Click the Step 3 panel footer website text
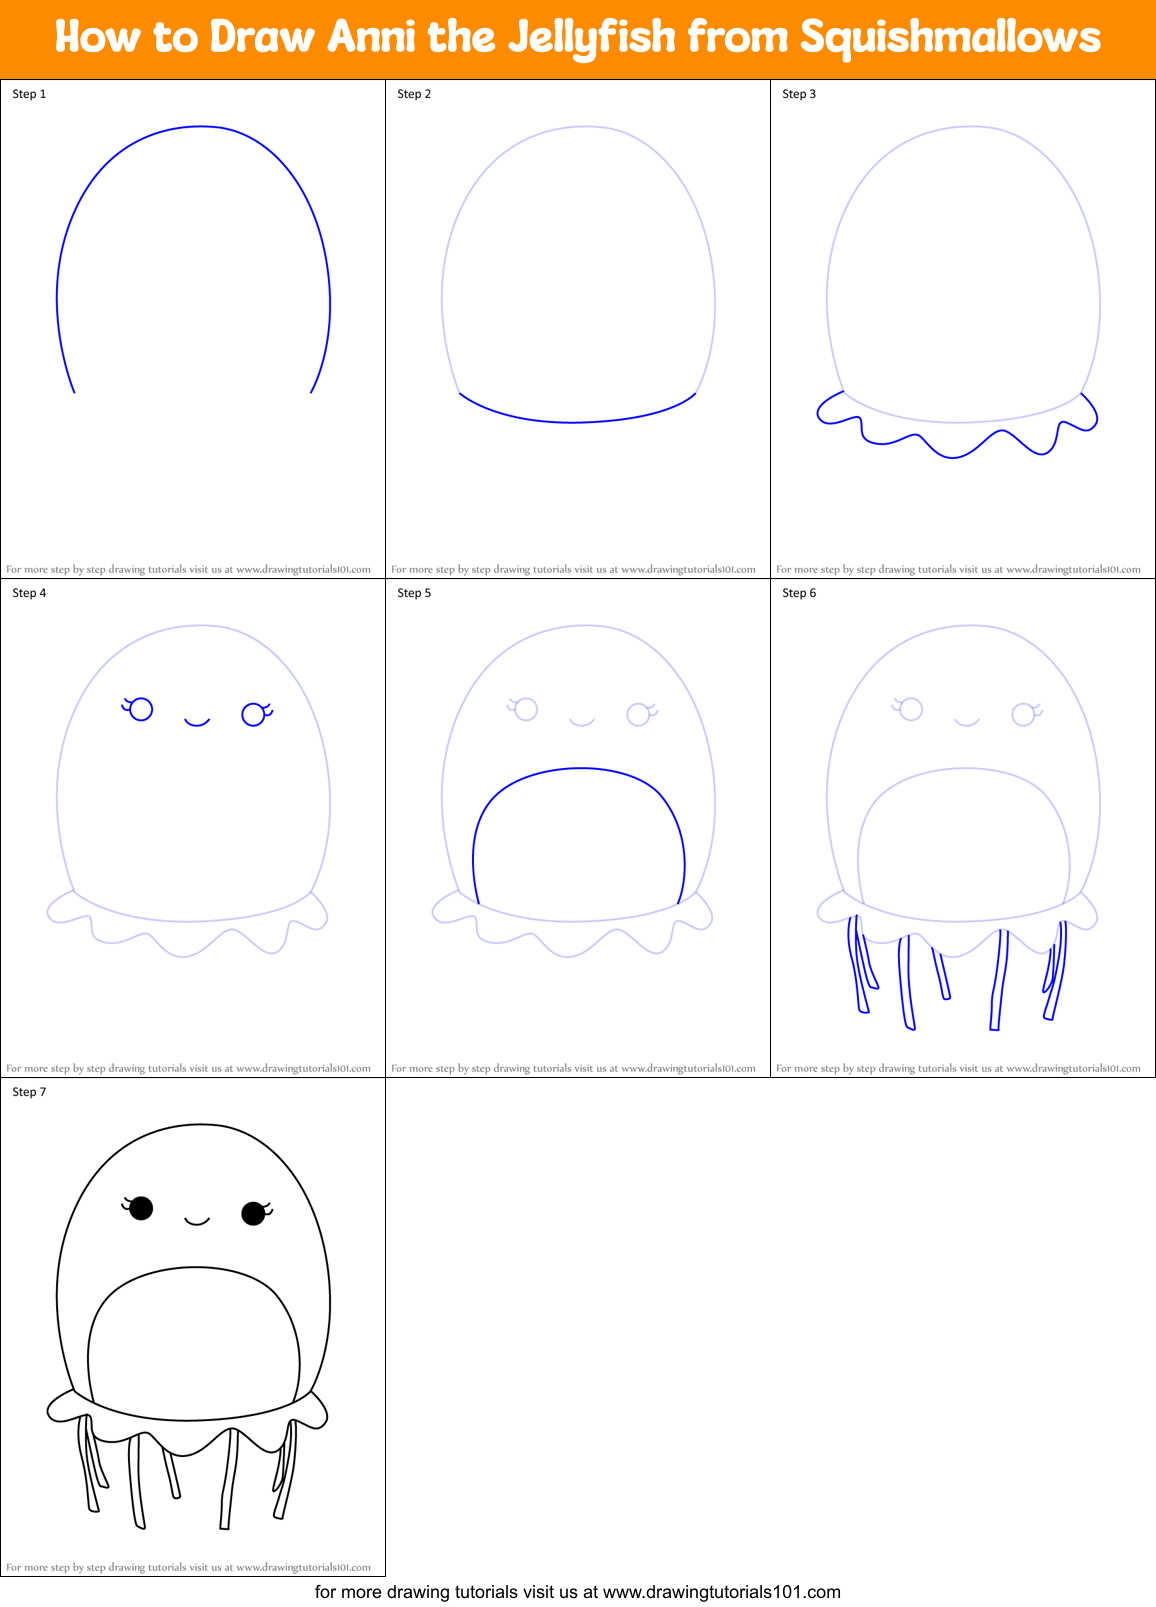 pos(958,569)
